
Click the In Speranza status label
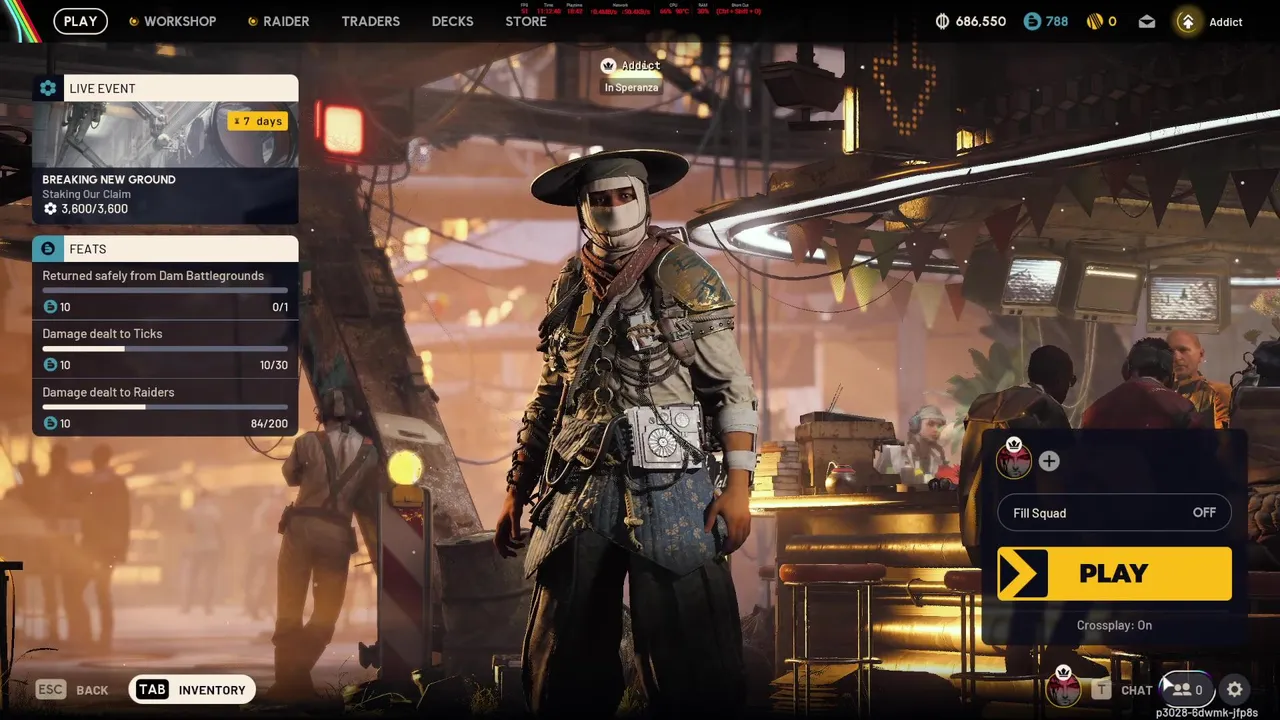[x=631, y=88]
